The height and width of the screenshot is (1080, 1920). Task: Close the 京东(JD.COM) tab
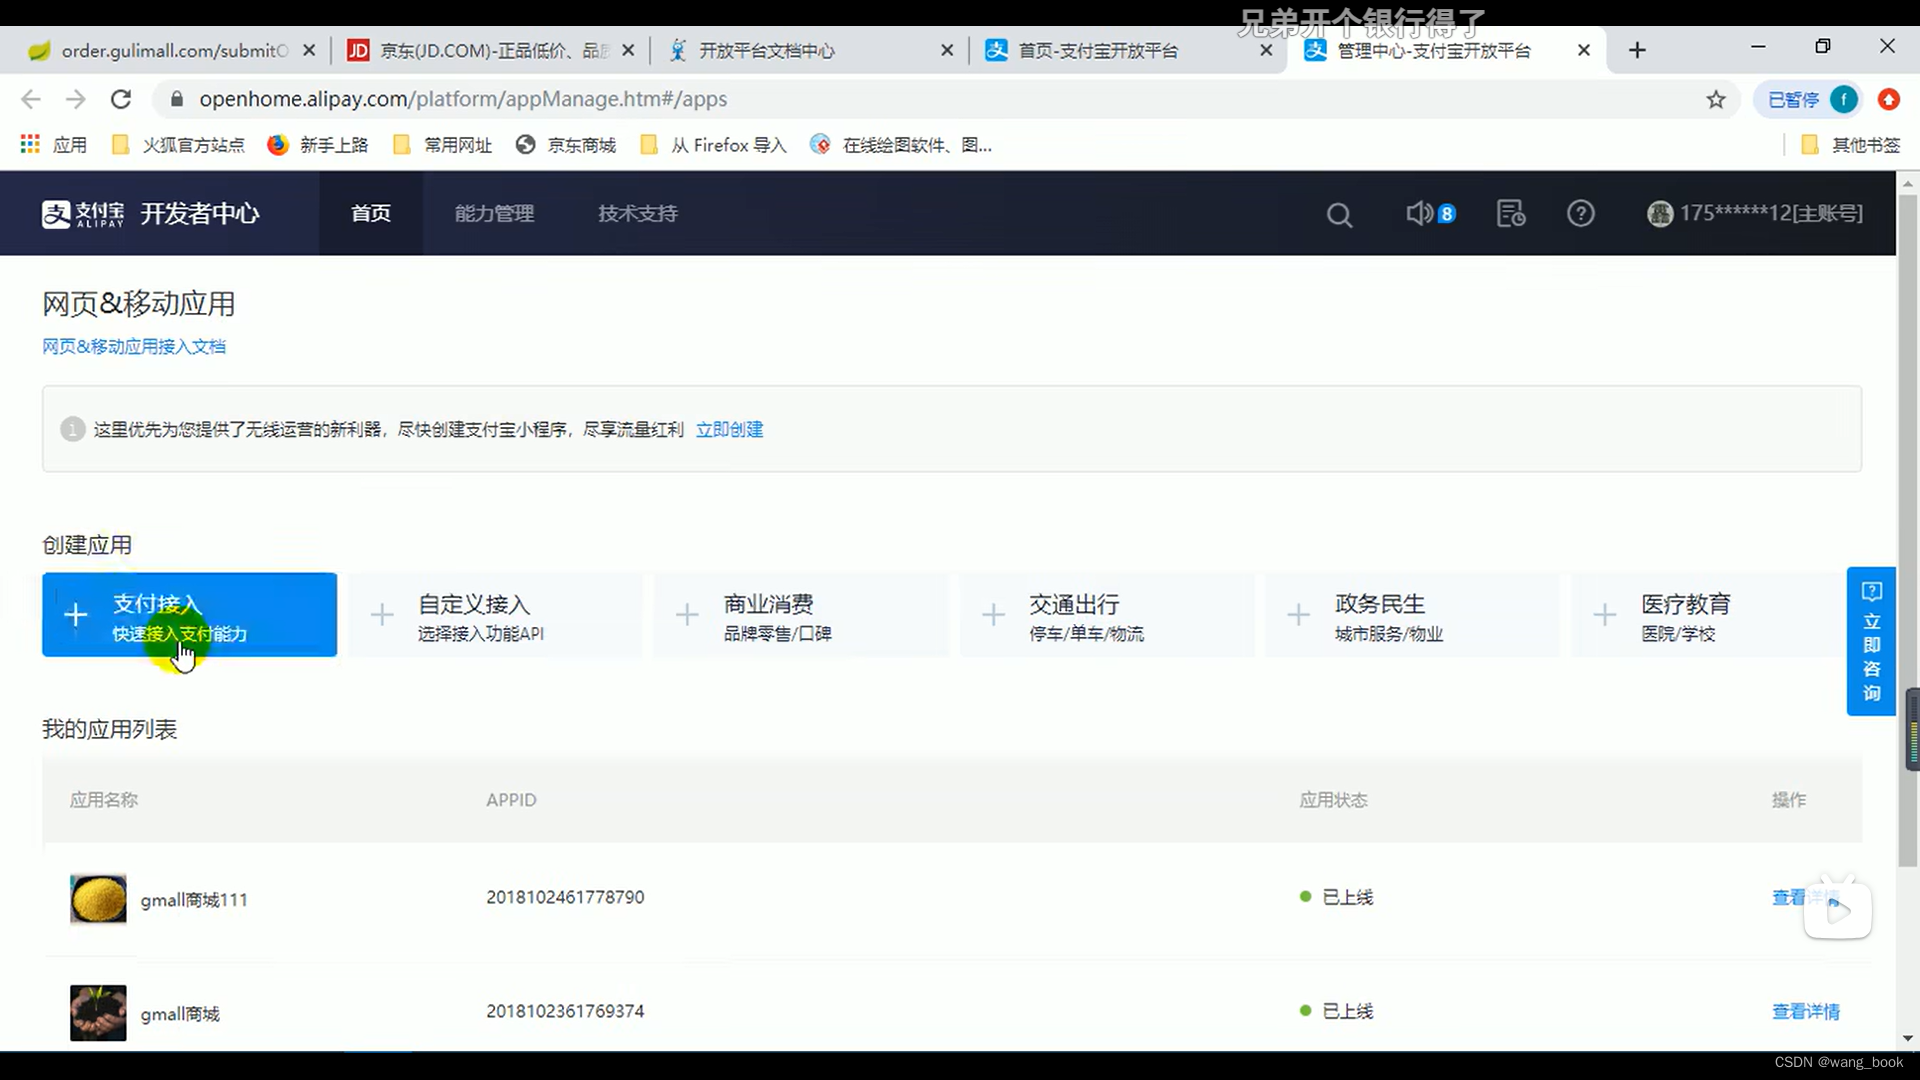(628, 50)
